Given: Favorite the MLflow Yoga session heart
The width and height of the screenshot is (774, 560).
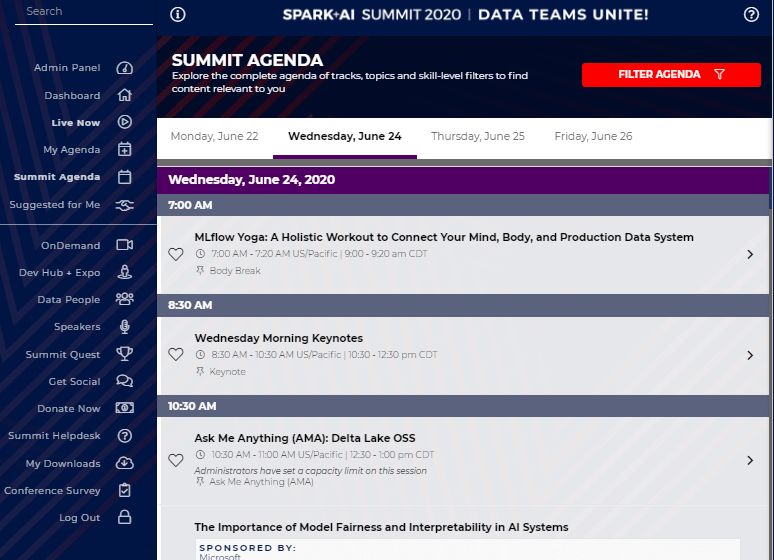Looking at the screenshot, I should click(x=176, y=255).
